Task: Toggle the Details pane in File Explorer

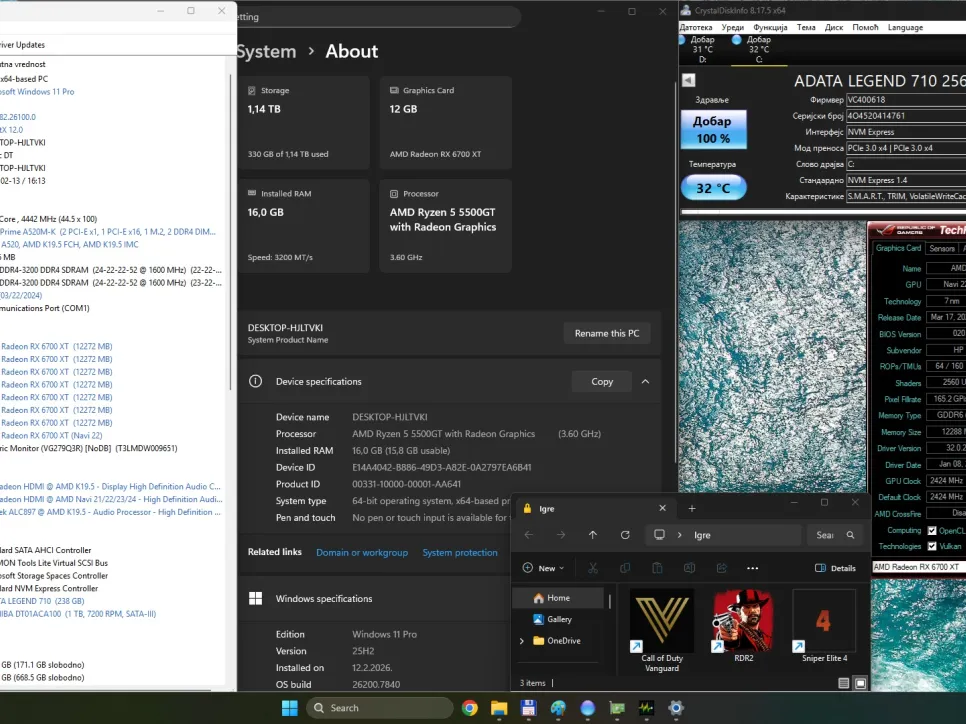Action: [836, 568]
